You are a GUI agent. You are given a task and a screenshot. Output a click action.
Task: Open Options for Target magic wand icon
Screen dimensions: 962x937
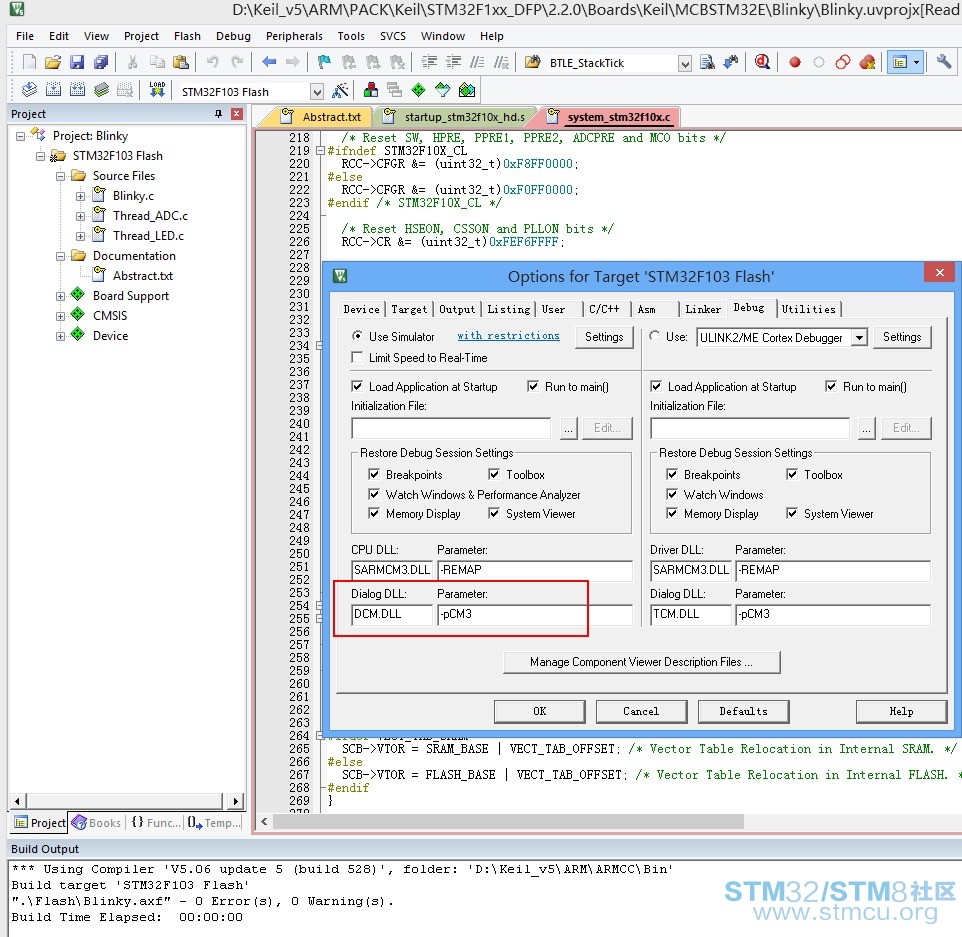[x=340, y=91]
